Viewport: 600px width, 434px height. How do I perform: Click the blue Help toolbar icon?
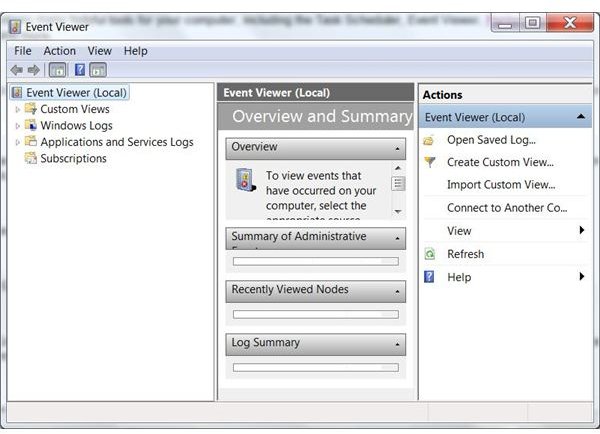(80, 70)
